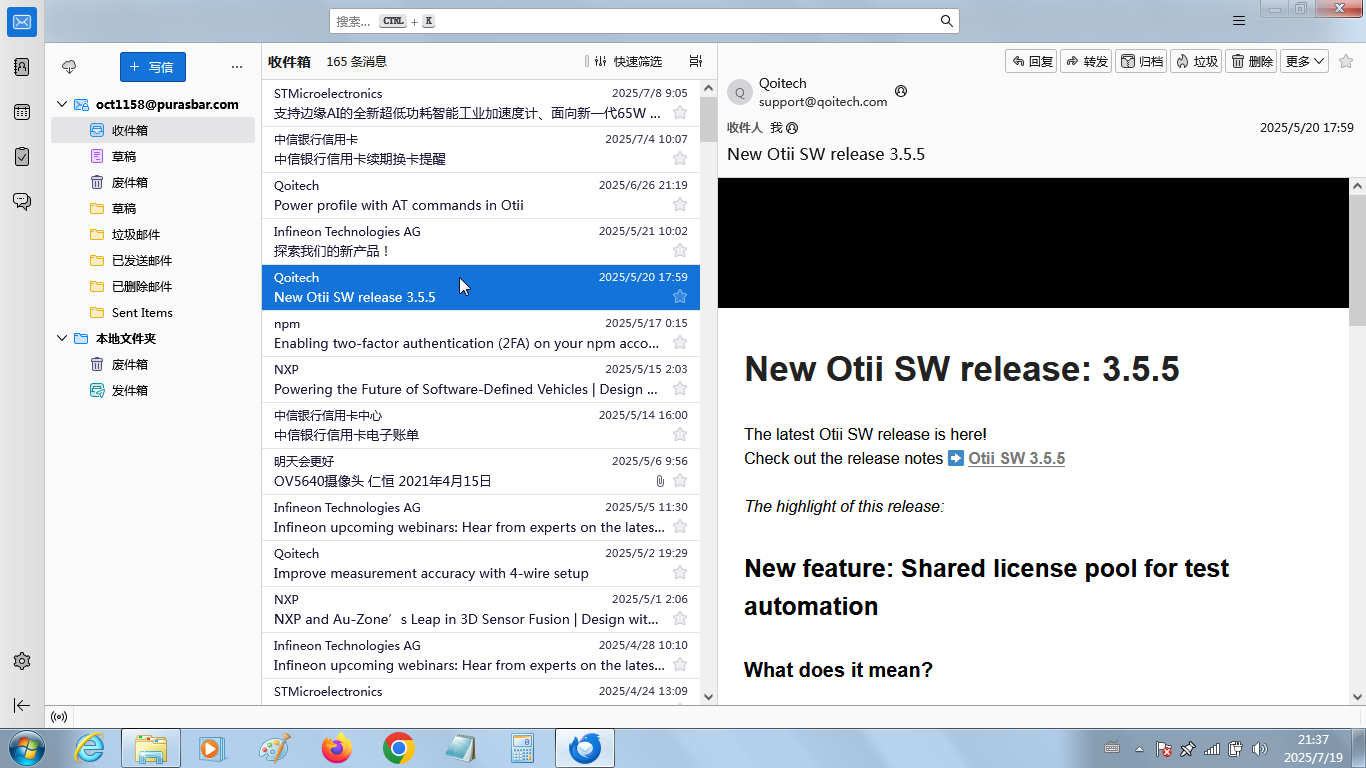Open Infineon upcoming webinars 2025/5/5 email
The image size is (1366, 768).
481,517
